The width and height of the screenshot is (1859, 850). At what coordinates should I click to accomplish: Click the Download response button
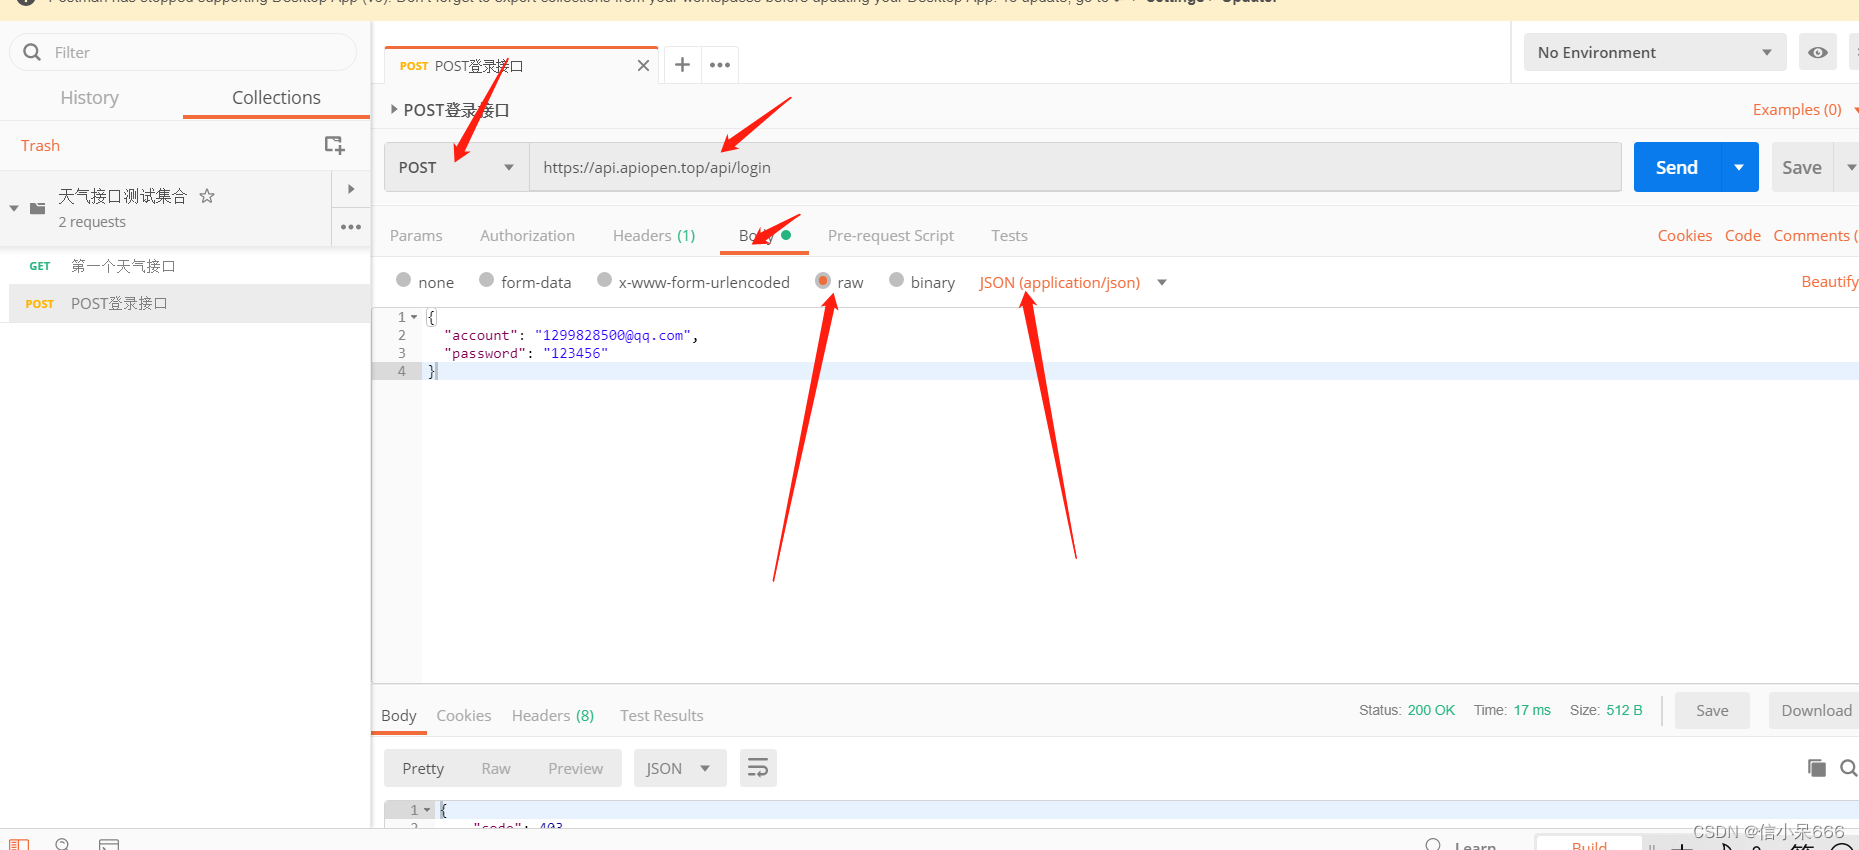click(x=1816, y=711)
